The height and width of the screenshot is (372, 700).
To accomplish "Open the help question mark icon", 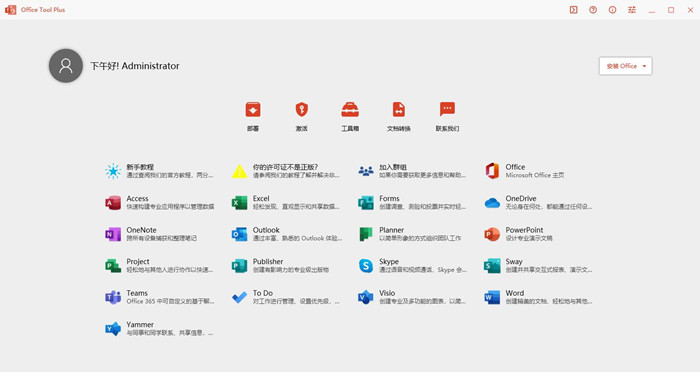I will pyautogui.click(x=593, y=10).
